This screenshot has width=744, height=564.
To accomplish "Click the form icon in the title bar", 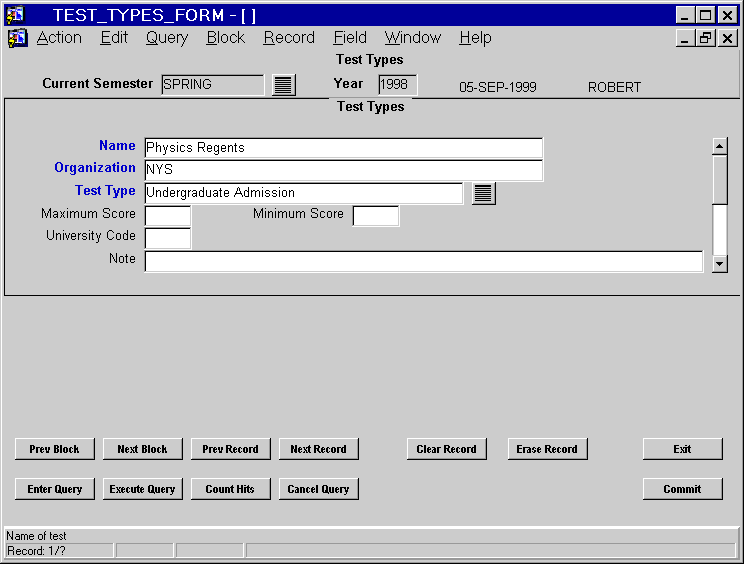I will 15,15.
